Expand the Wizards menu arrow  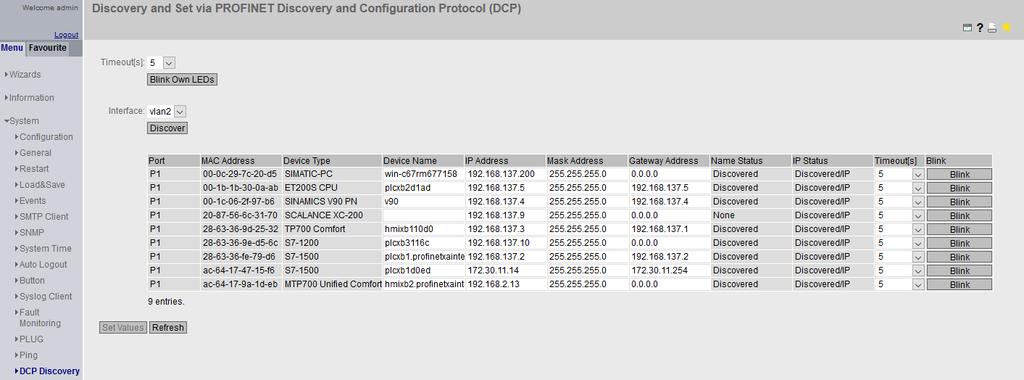pyautogui.click(x=6, y=74)
